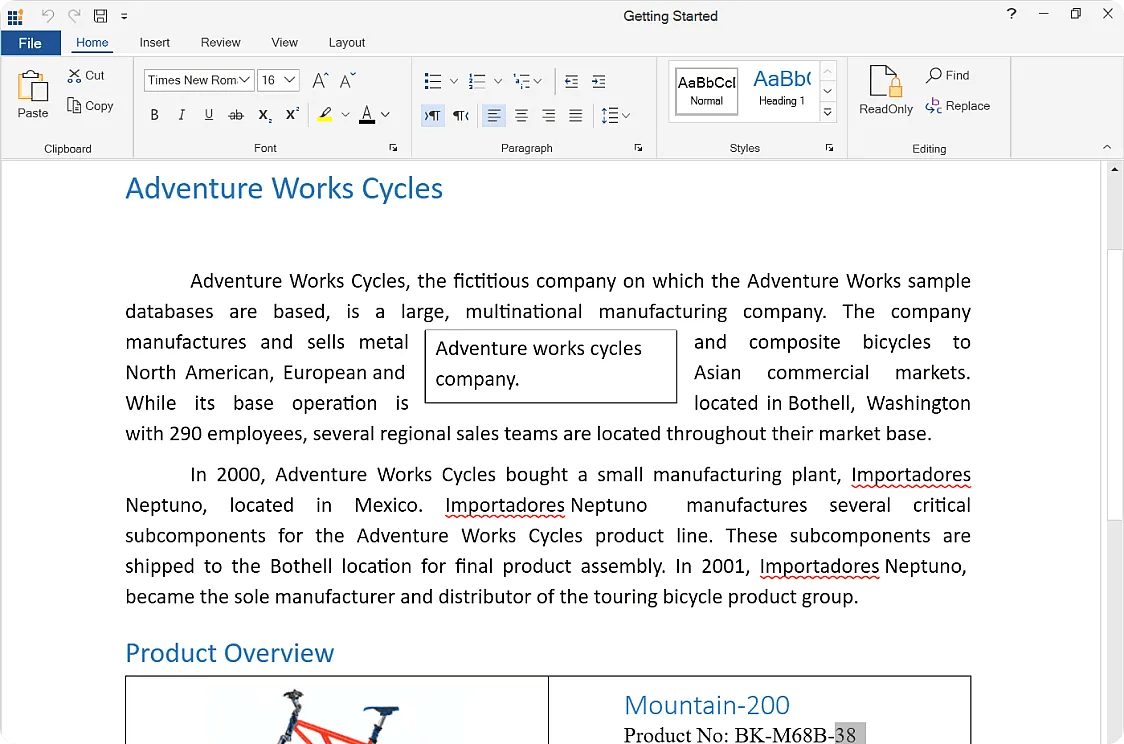This screenshot has height=744, width=1124.
Task: Select the Center alignment icon
Action: coord(521,115)
